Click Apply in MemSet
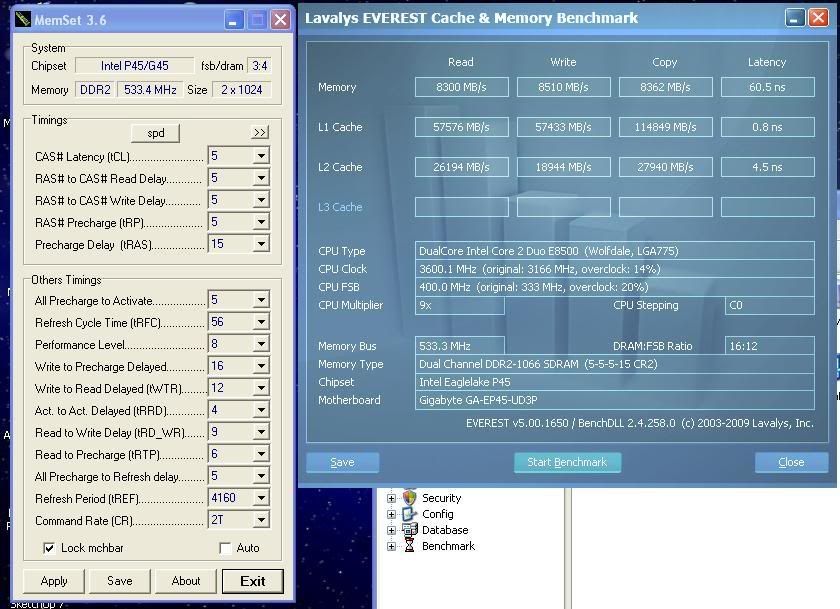 click(x=54, y=581)
